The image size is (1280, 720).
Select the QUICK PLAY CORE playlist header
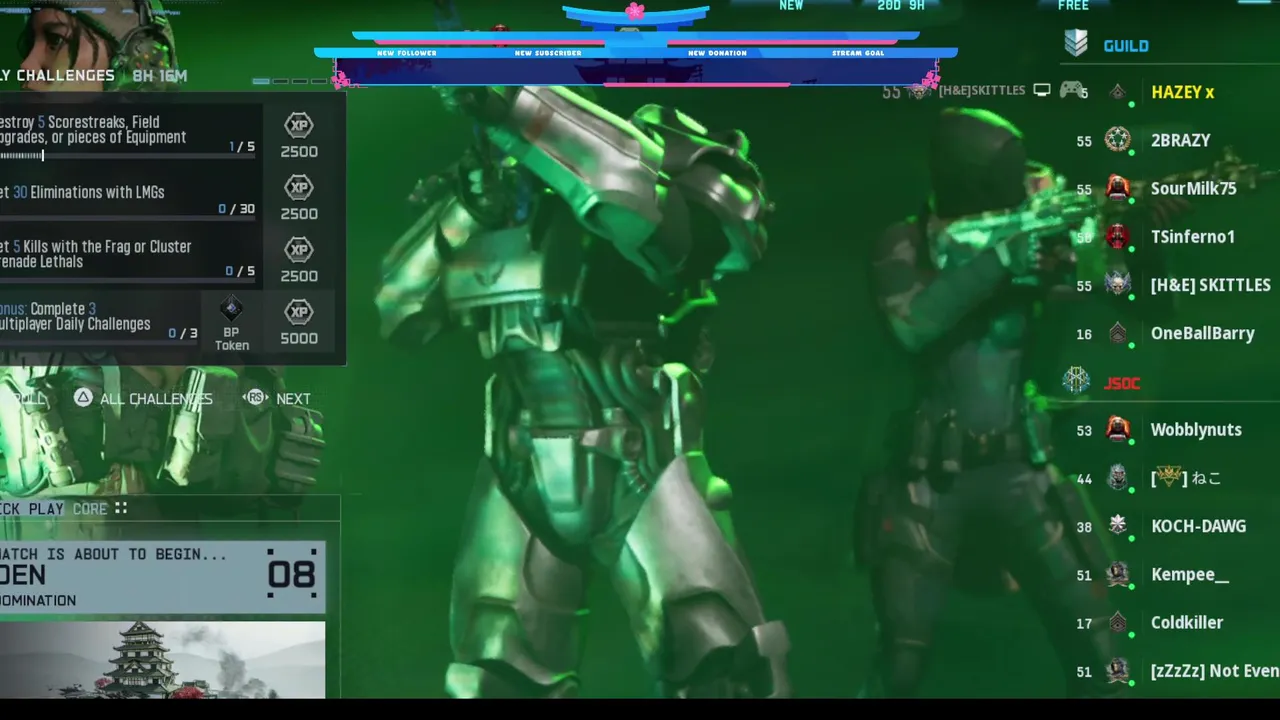54,508
